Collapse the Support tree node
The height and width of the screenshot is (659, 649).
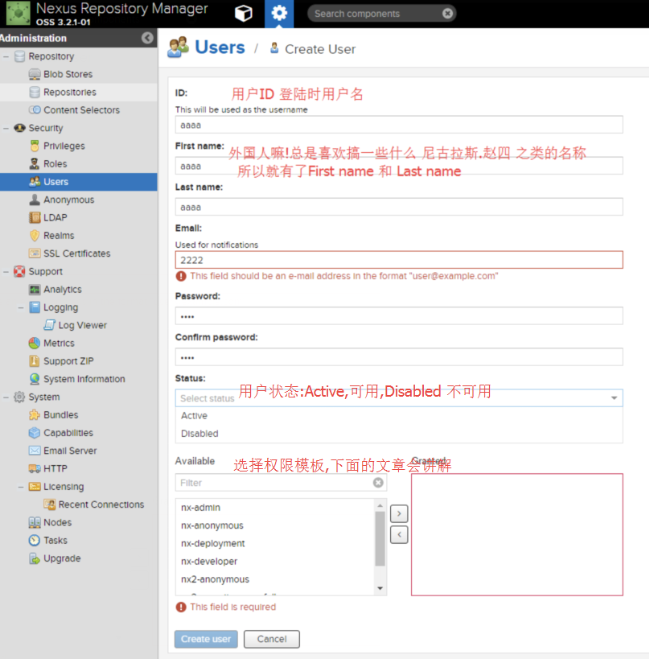pos(6,272)
